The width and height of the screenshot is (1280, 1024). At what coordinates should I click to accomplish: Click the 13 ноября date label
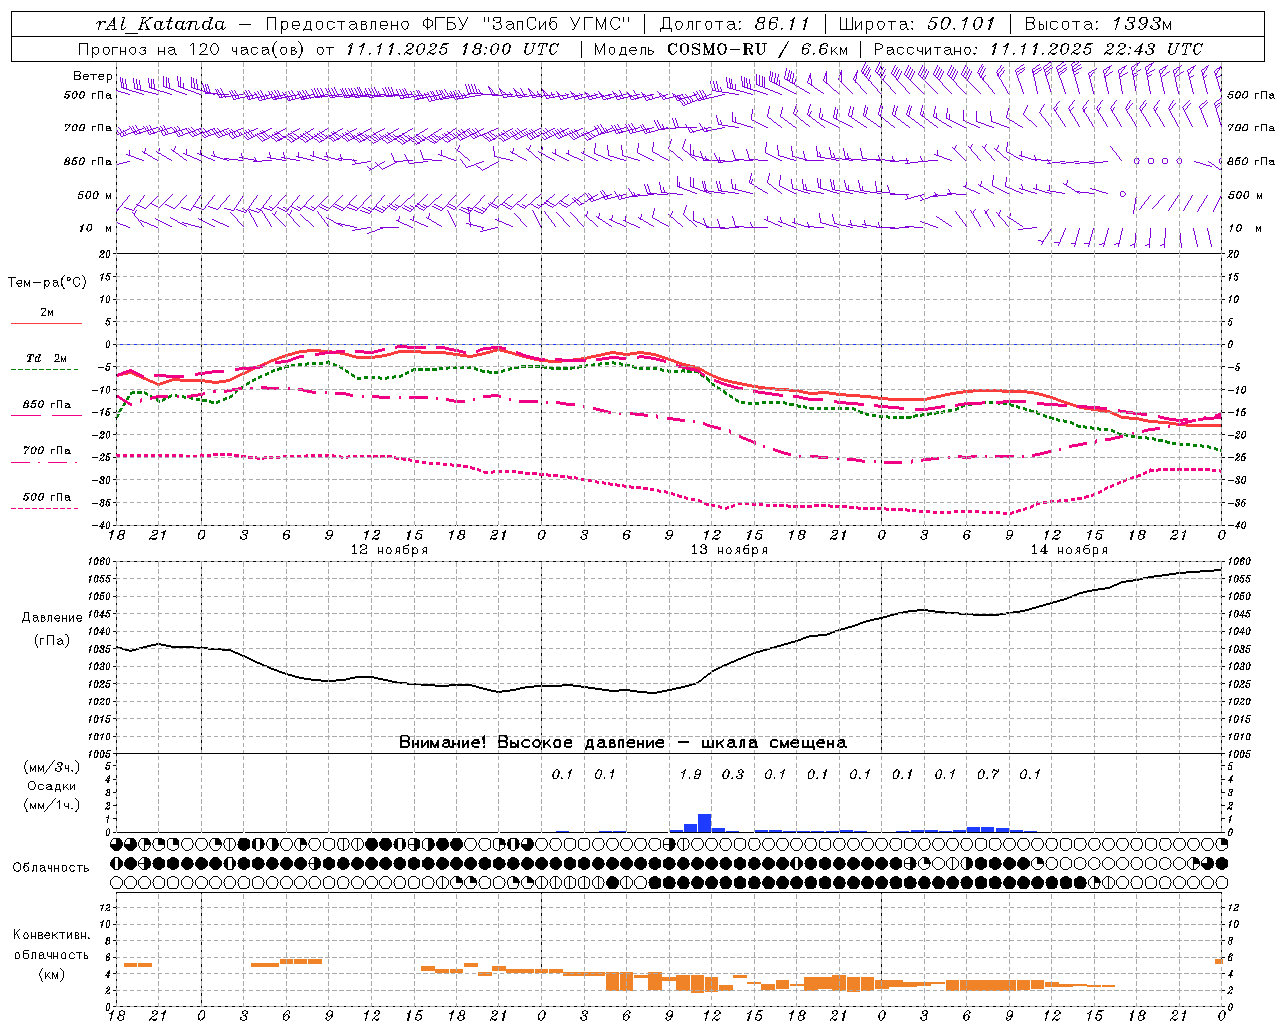(x=729, y=550)
